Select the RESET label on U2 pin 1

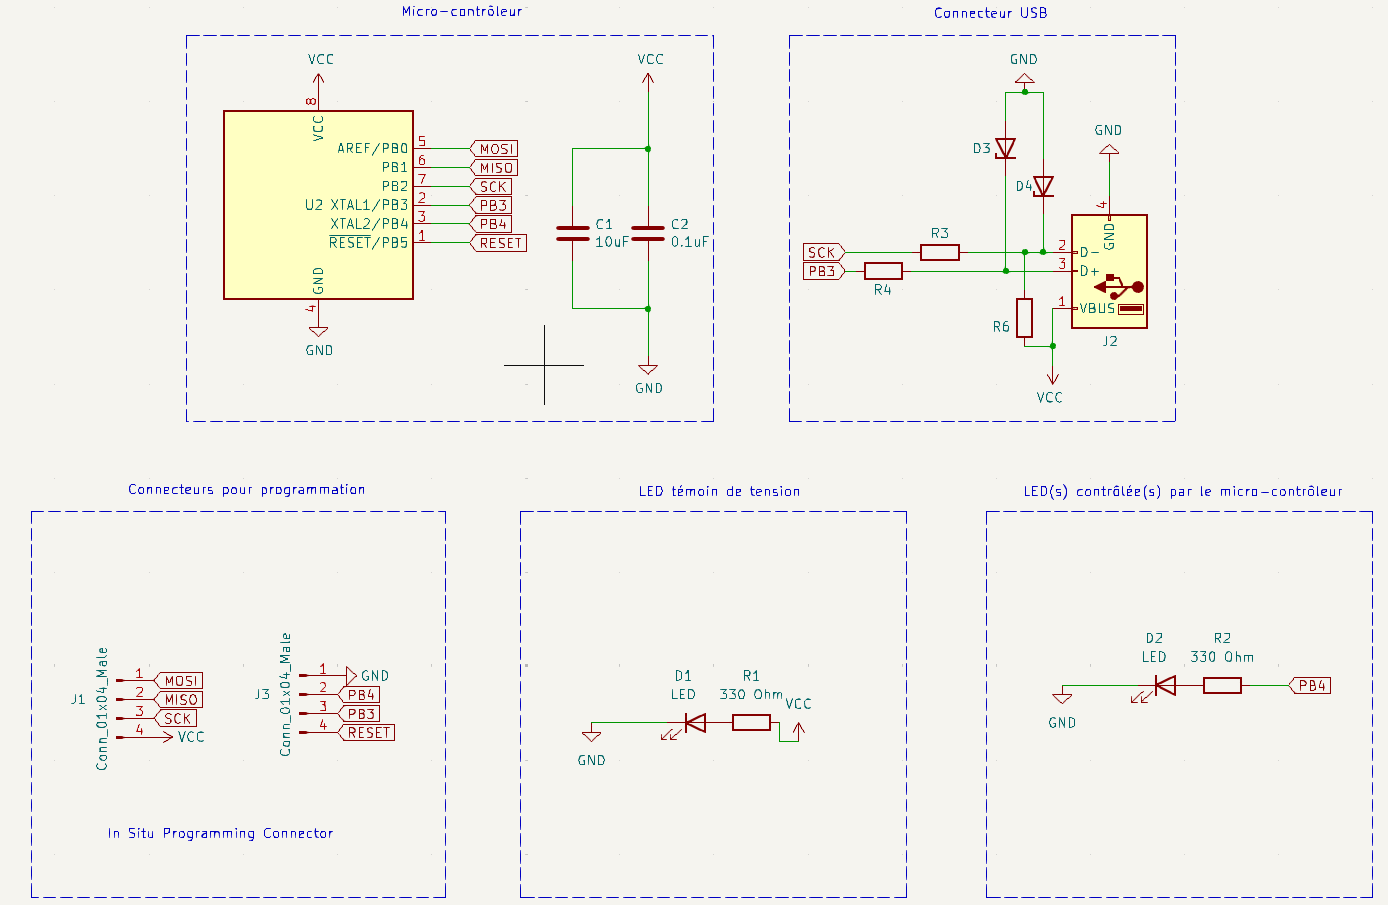coord(500,243)
